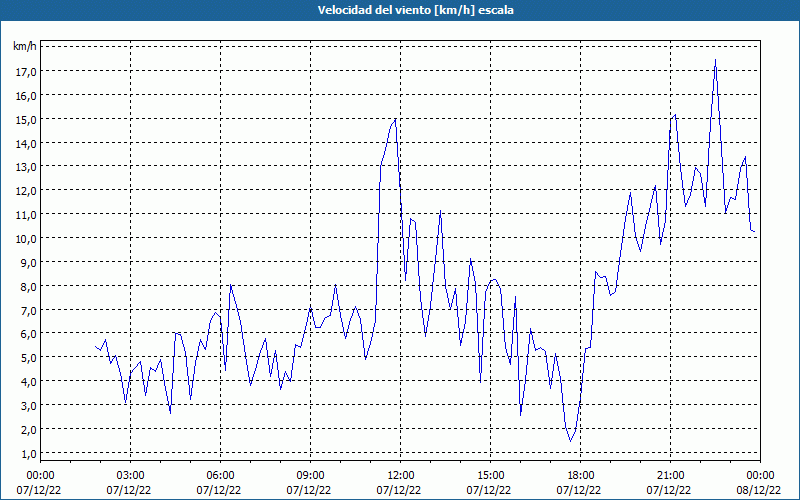Click the 06:00 time label on the x-axis

click(220, 476)
